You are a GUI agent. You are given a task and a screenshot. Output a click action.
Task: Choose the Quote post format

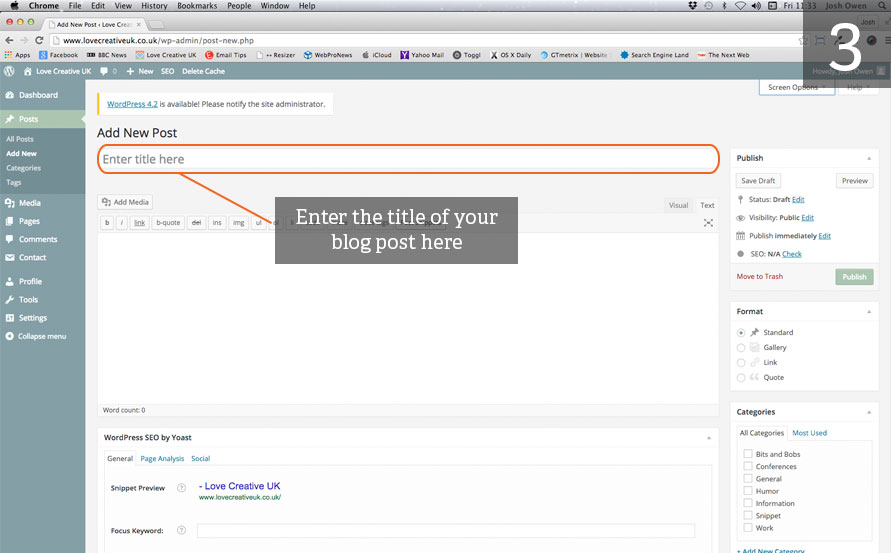click(741, 377)
